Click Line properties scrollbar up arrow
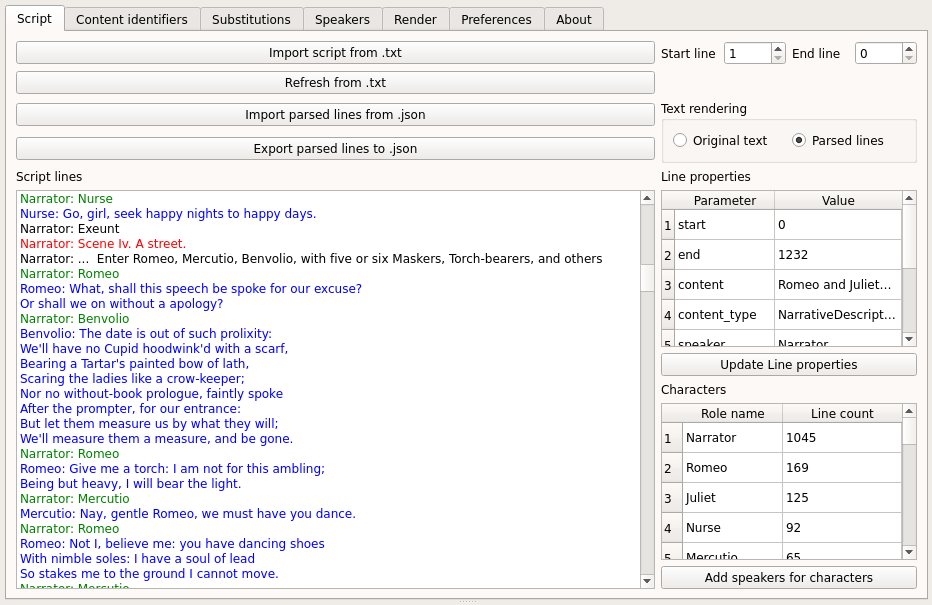 [x=909, y=198]
